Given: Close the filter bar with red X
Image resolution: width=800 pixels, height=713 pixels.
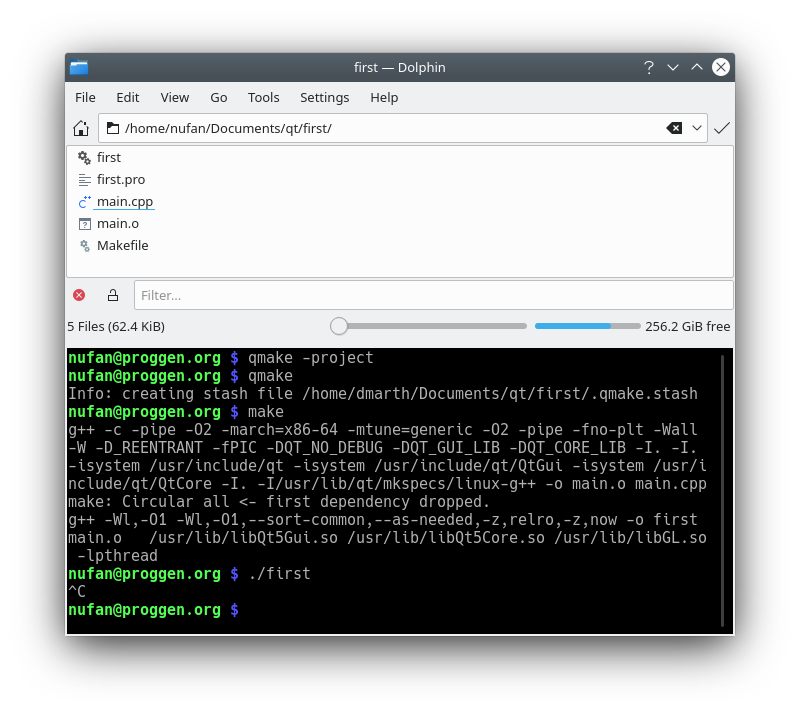Looking at the screenshot, I should 79,295.
